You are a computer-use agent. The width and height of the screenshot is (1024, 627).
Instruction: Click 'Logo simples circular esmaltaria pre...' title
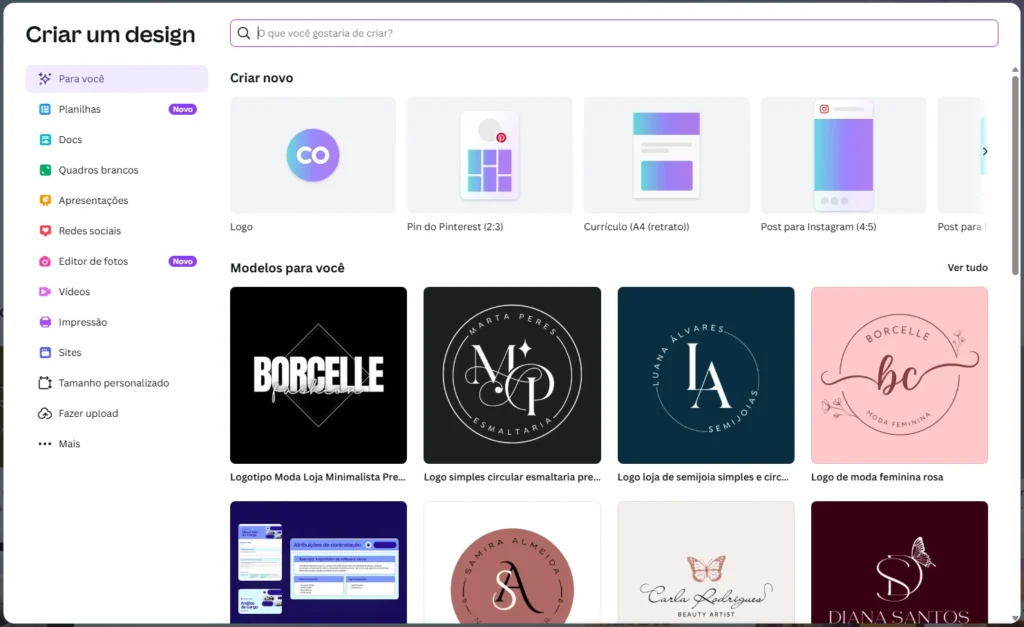coord(512,477)
